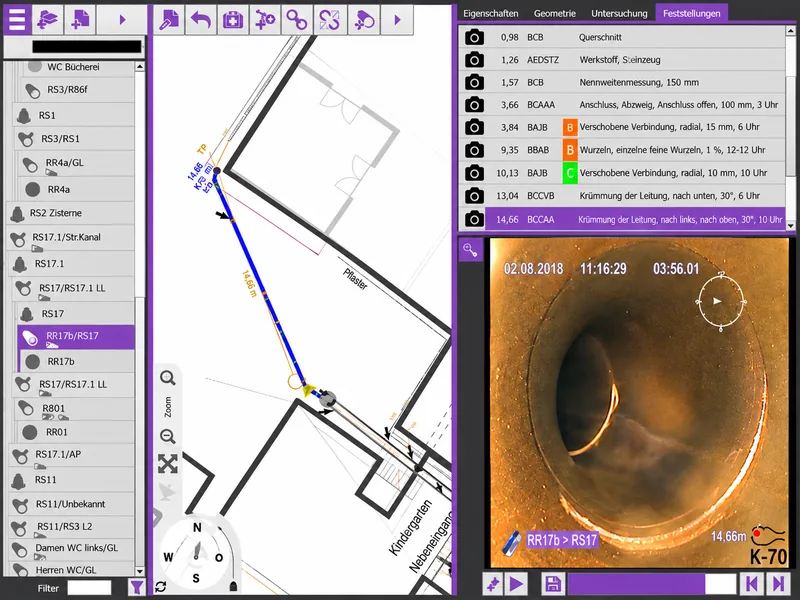Click the first-aid kit icon

pyautogui.click(x=233, y=20)
